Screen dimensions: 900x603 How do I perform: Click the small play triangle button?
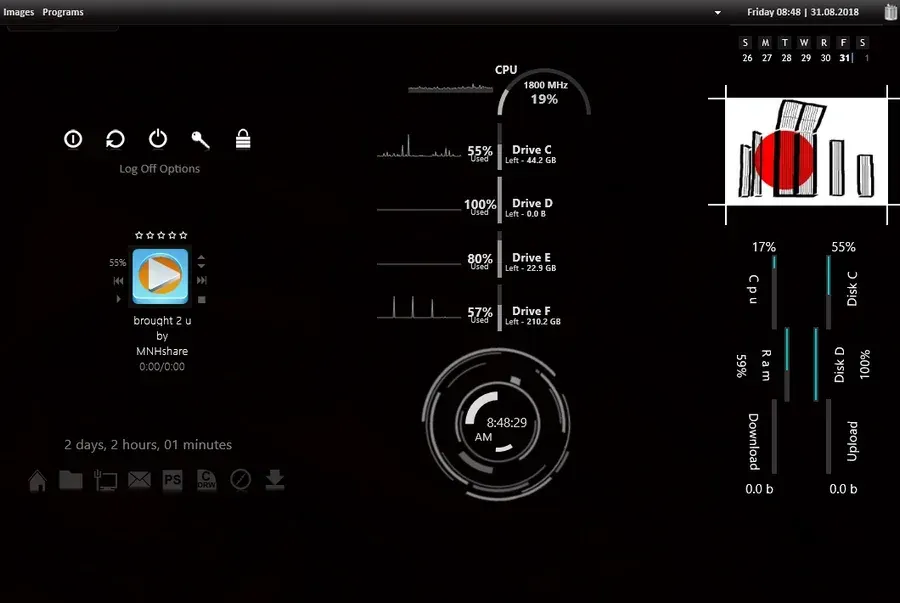point(118,299)
